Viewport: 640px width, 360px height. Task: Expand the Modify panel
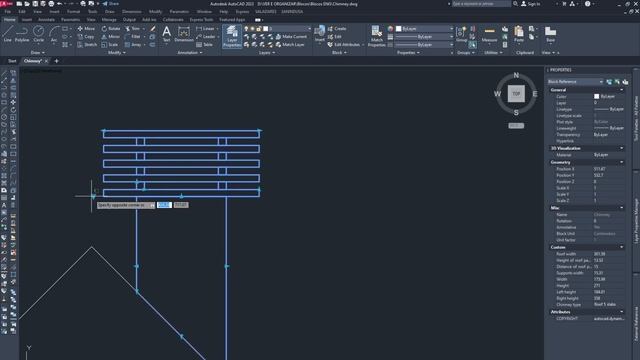point(117,53)
